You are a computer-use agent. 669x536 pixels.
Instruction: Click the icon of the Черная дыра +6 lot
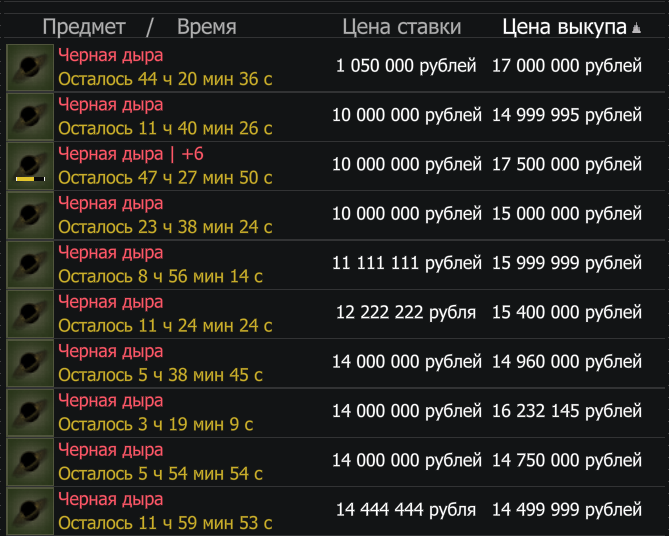[30, 165]
